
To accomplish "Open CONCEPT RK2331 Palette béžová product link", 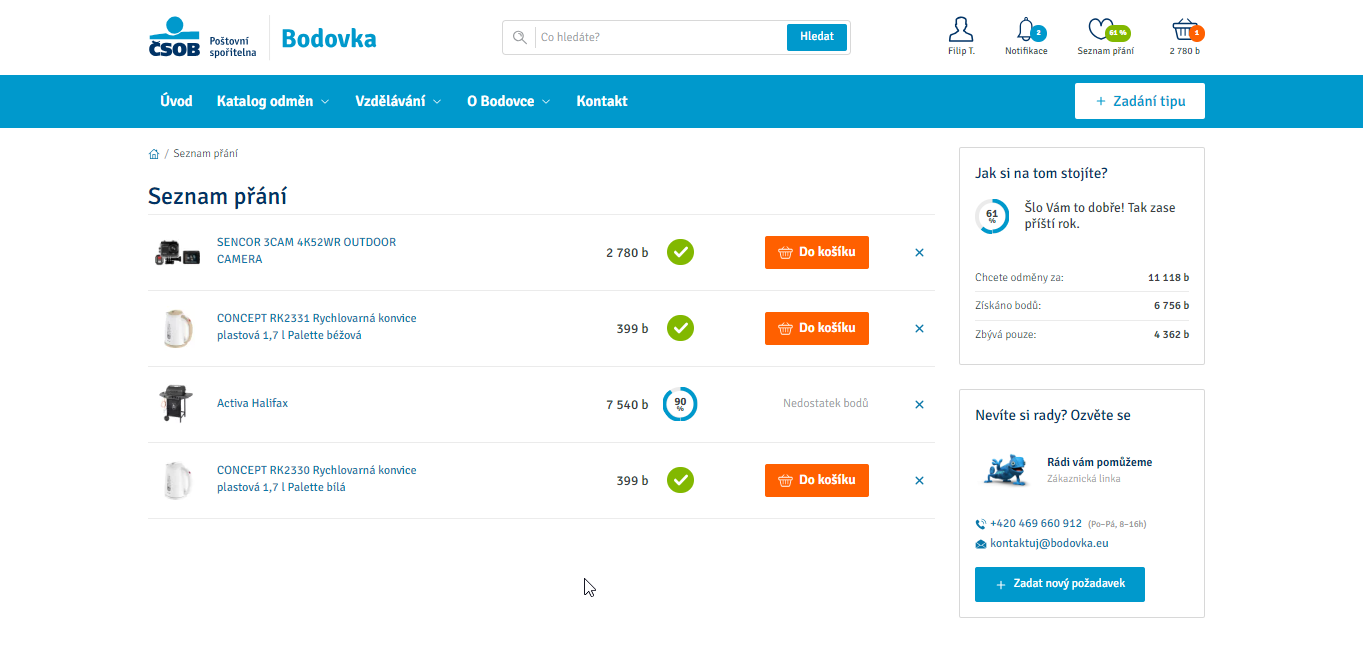I will pyautogui.click(x=316, y=327).
